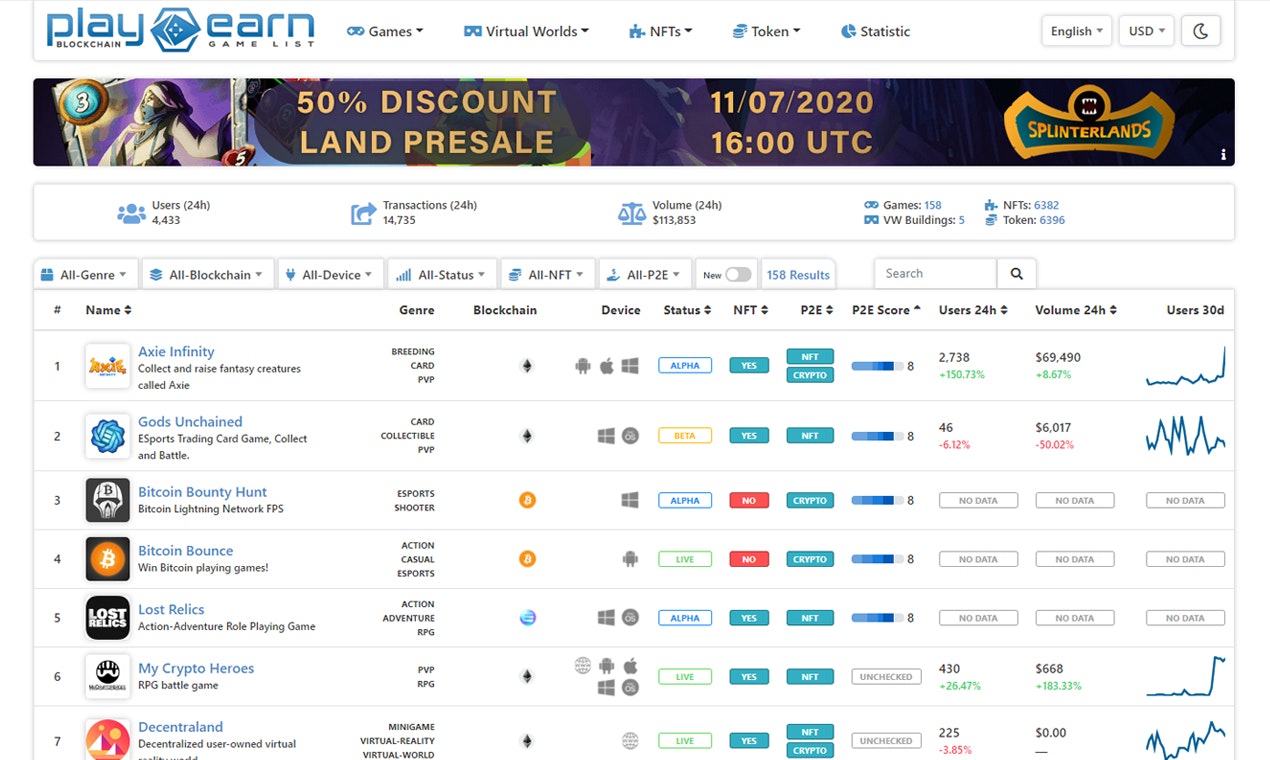Click the Decentraland logo
Viewport: 1270px width, 760px height.
[107, 738]
